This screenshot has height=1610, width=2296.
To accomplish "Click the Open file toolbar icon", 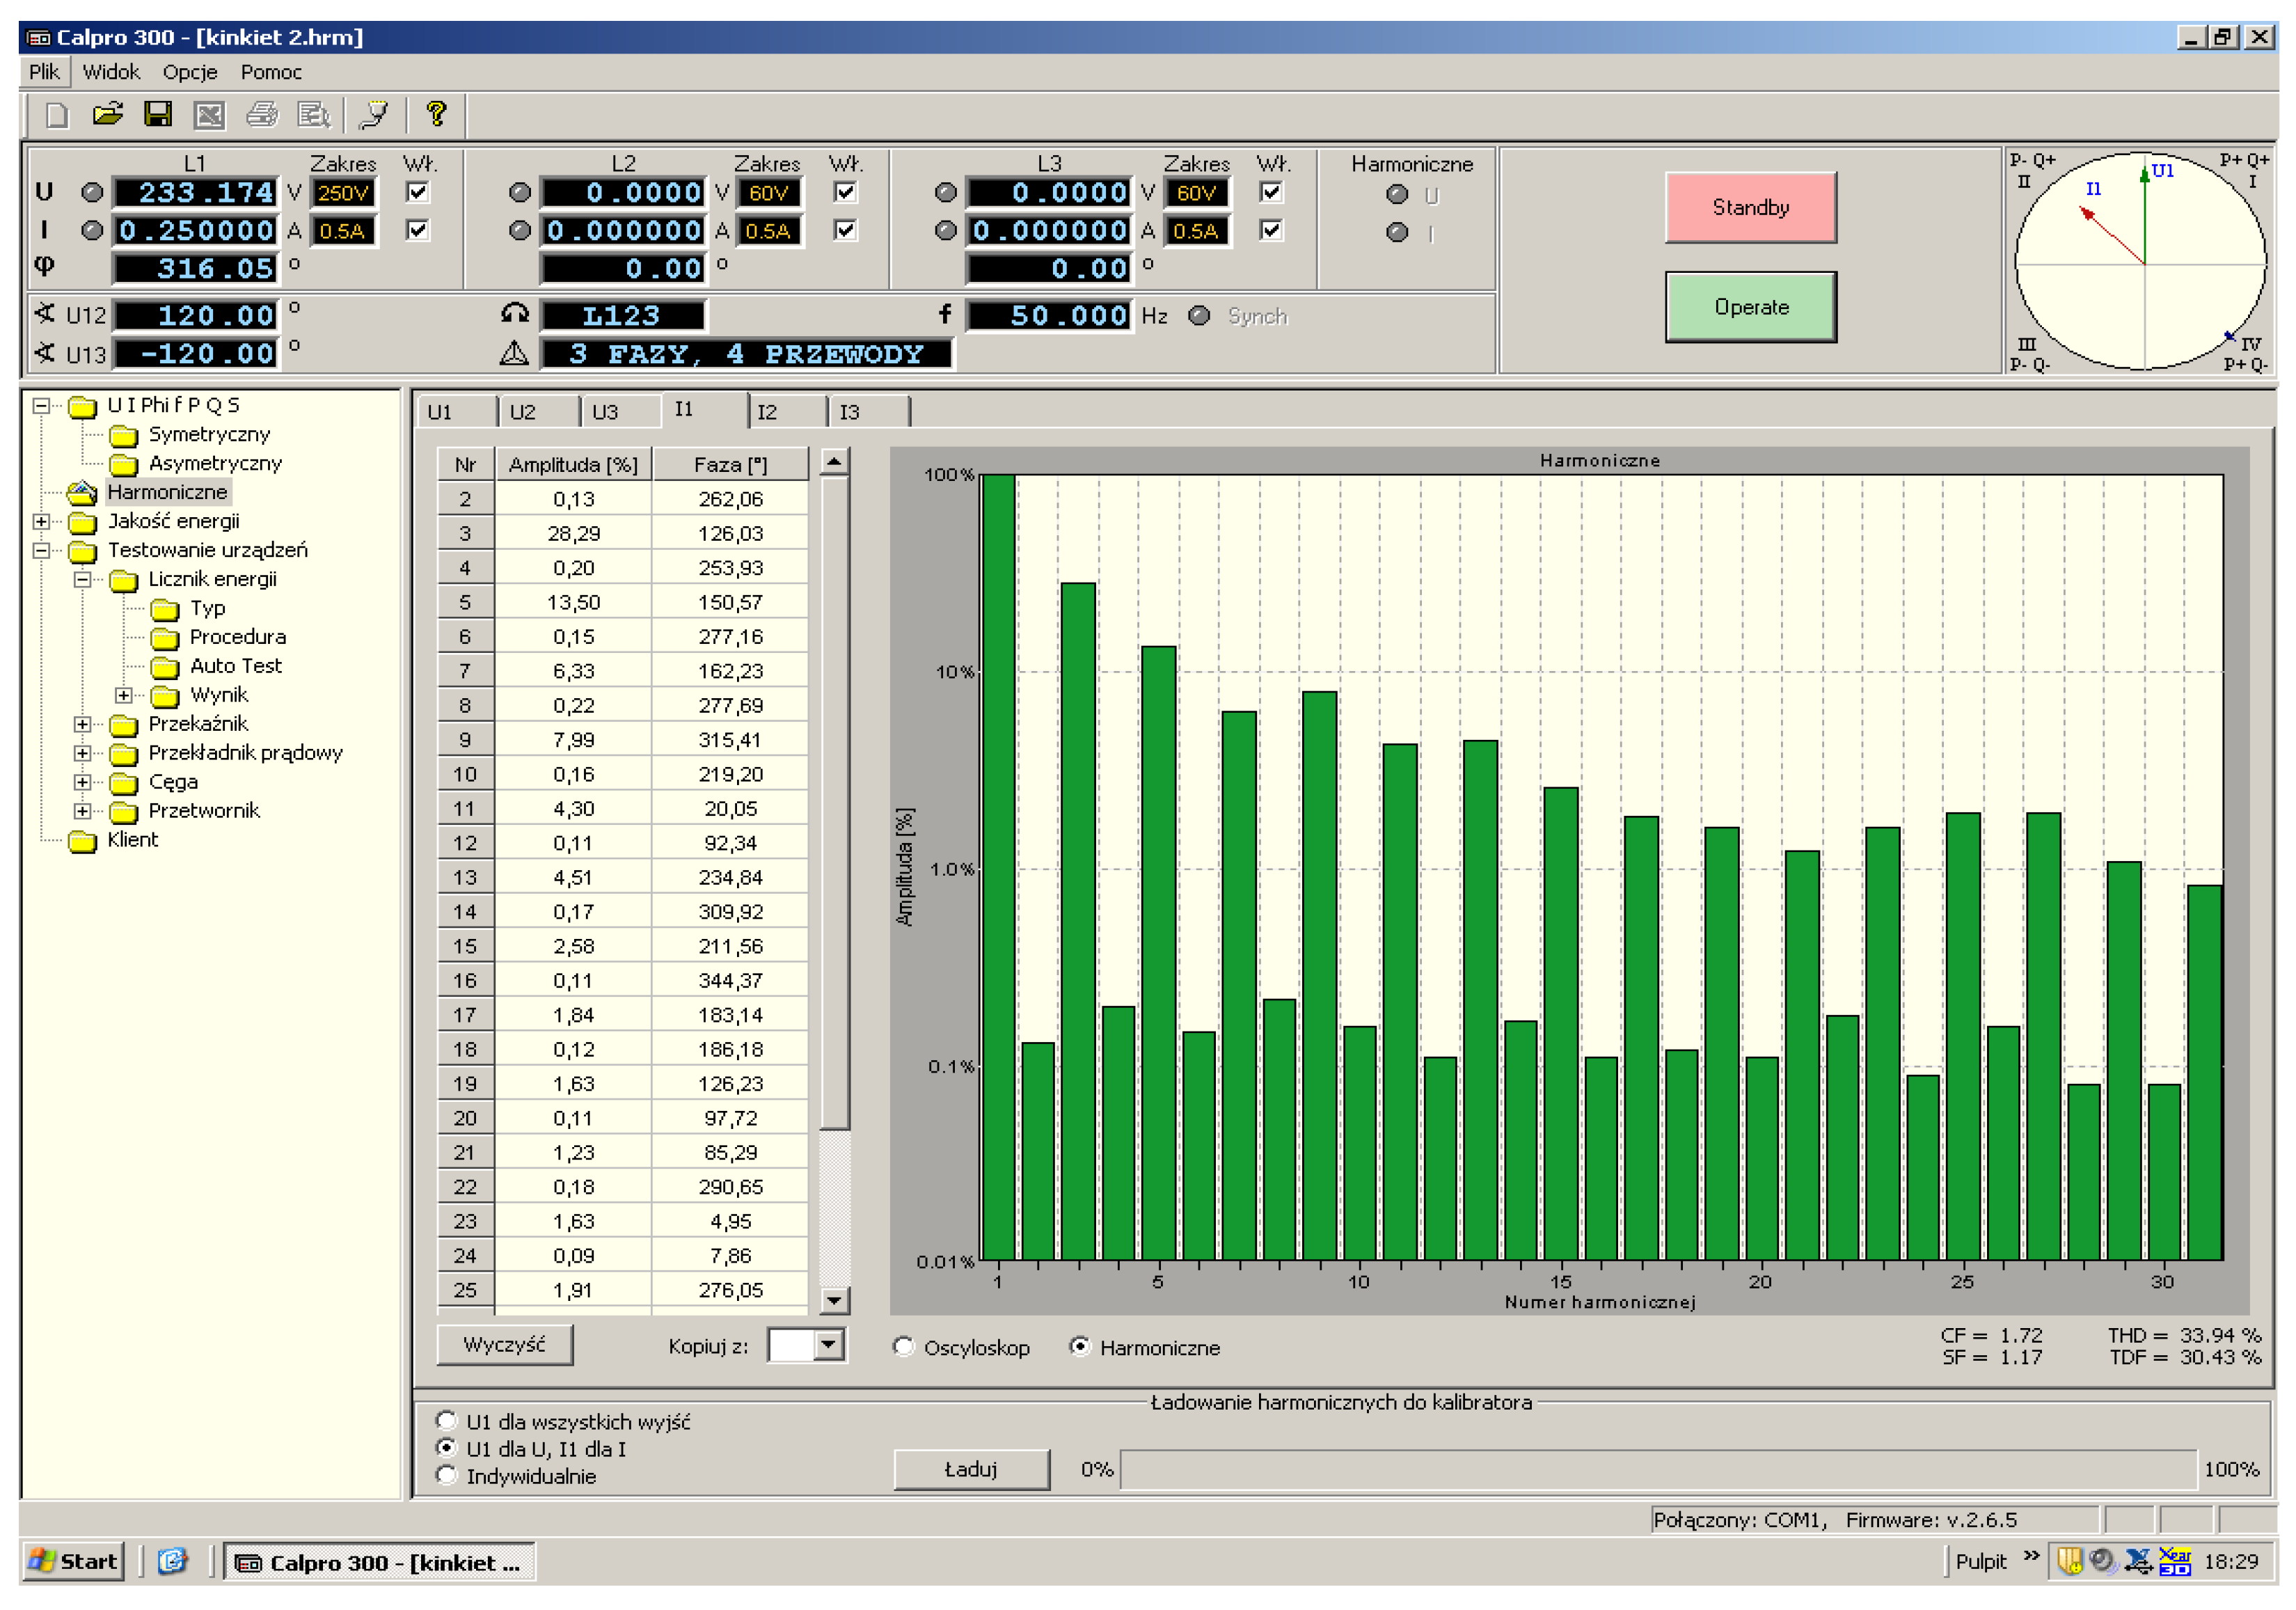I will [x=107, y=114].
